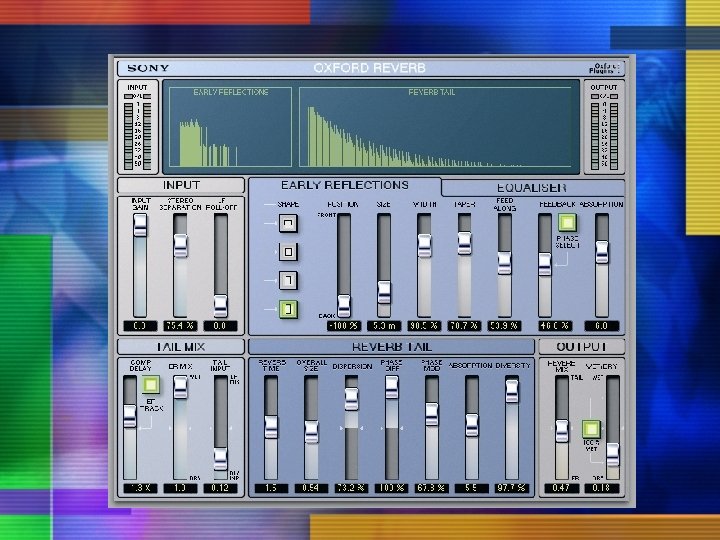Click the ER Mix value 1.0

[x=180, y=488]
